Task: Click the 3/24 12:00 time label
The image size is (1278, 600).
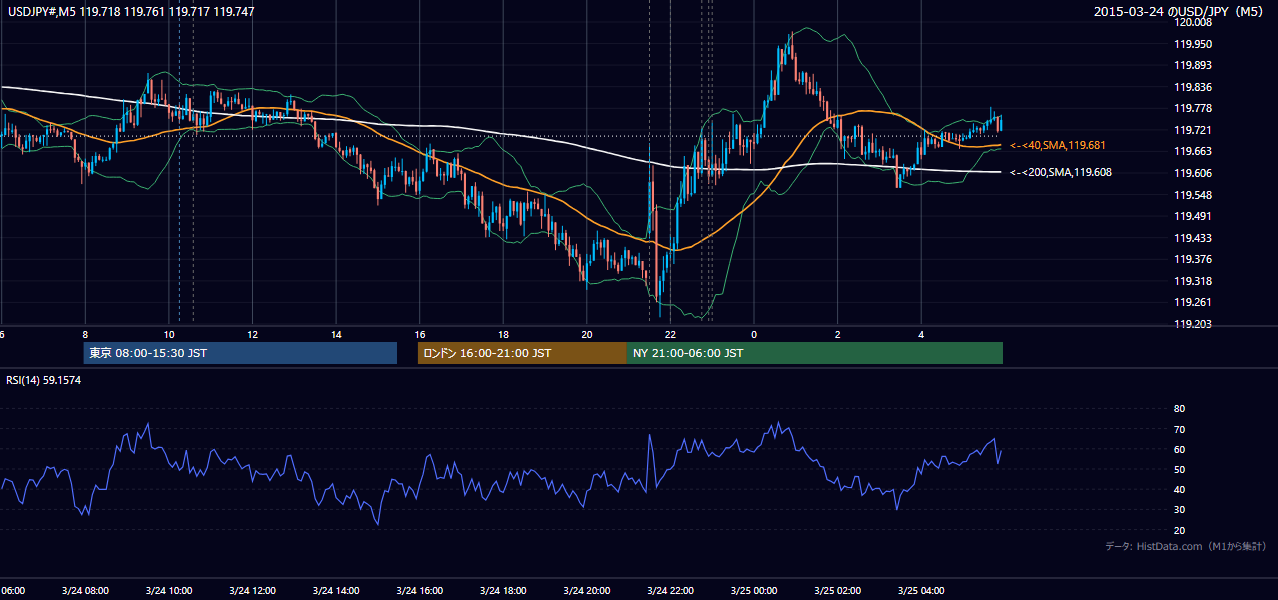Action: [252, 591]
